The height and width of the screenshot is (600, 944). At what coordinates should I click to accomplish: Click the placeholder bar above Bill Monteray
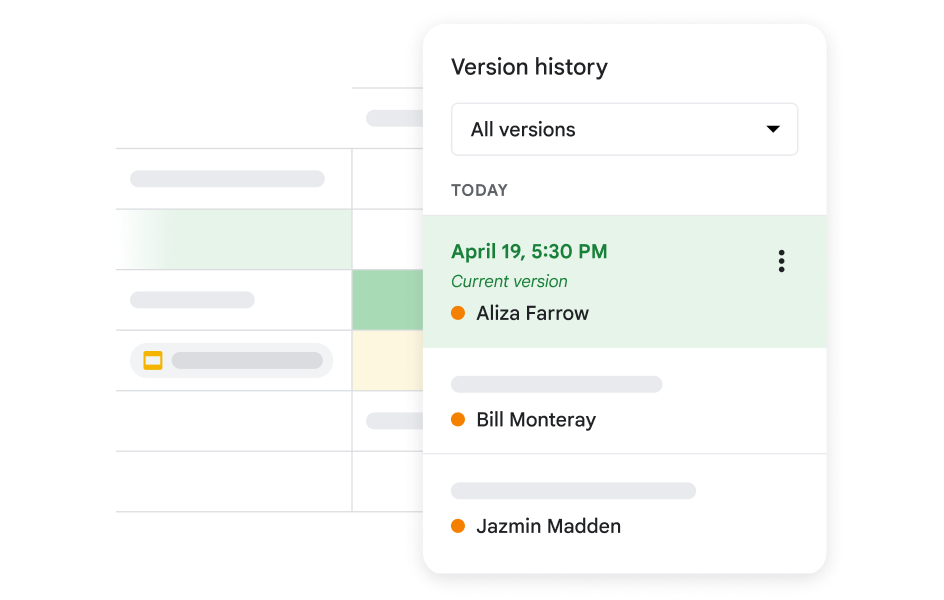556,384
